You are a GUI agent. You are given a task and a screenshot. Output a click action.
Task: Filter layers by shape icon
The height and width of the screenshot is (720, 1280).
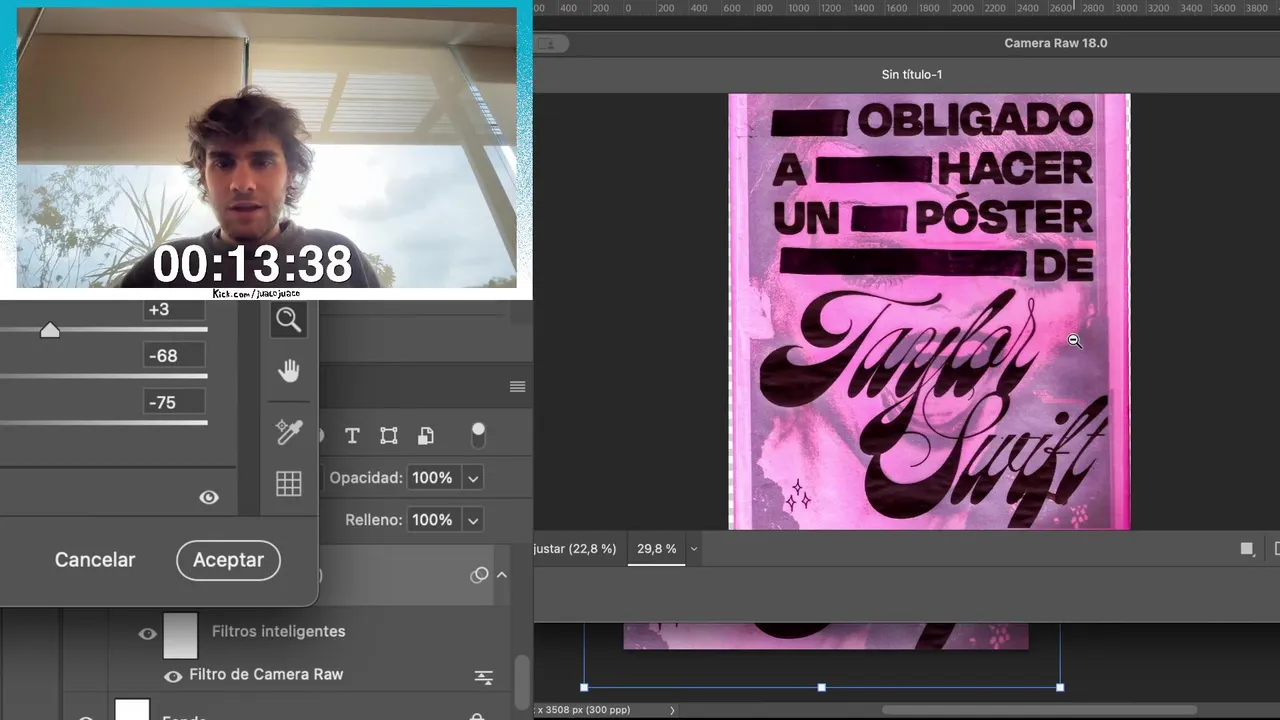(389, 436)
